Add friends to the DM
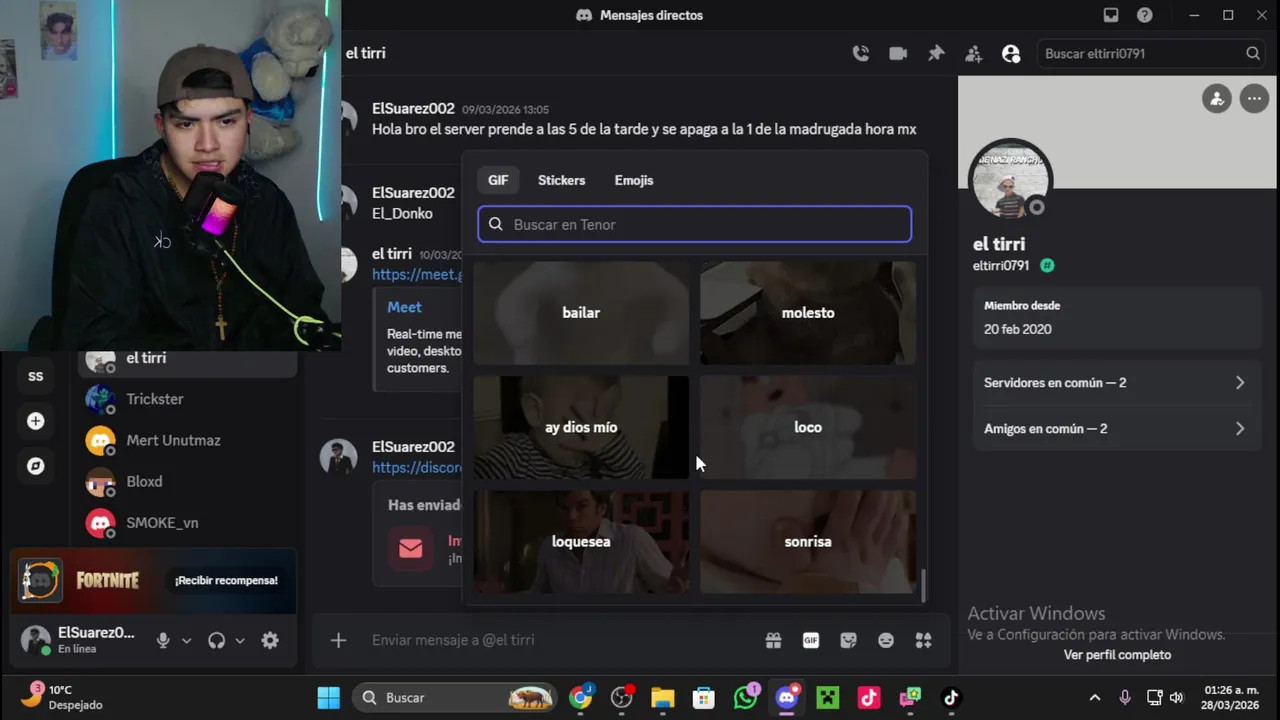 coord(973,54)
